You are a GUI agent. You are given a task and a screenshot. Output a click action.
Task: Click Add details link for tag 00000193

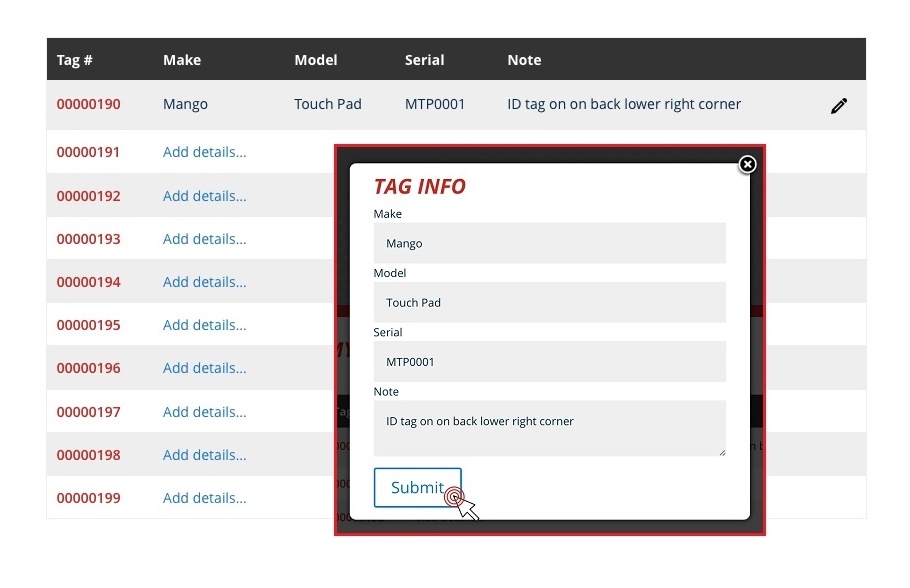click(204, 239)
